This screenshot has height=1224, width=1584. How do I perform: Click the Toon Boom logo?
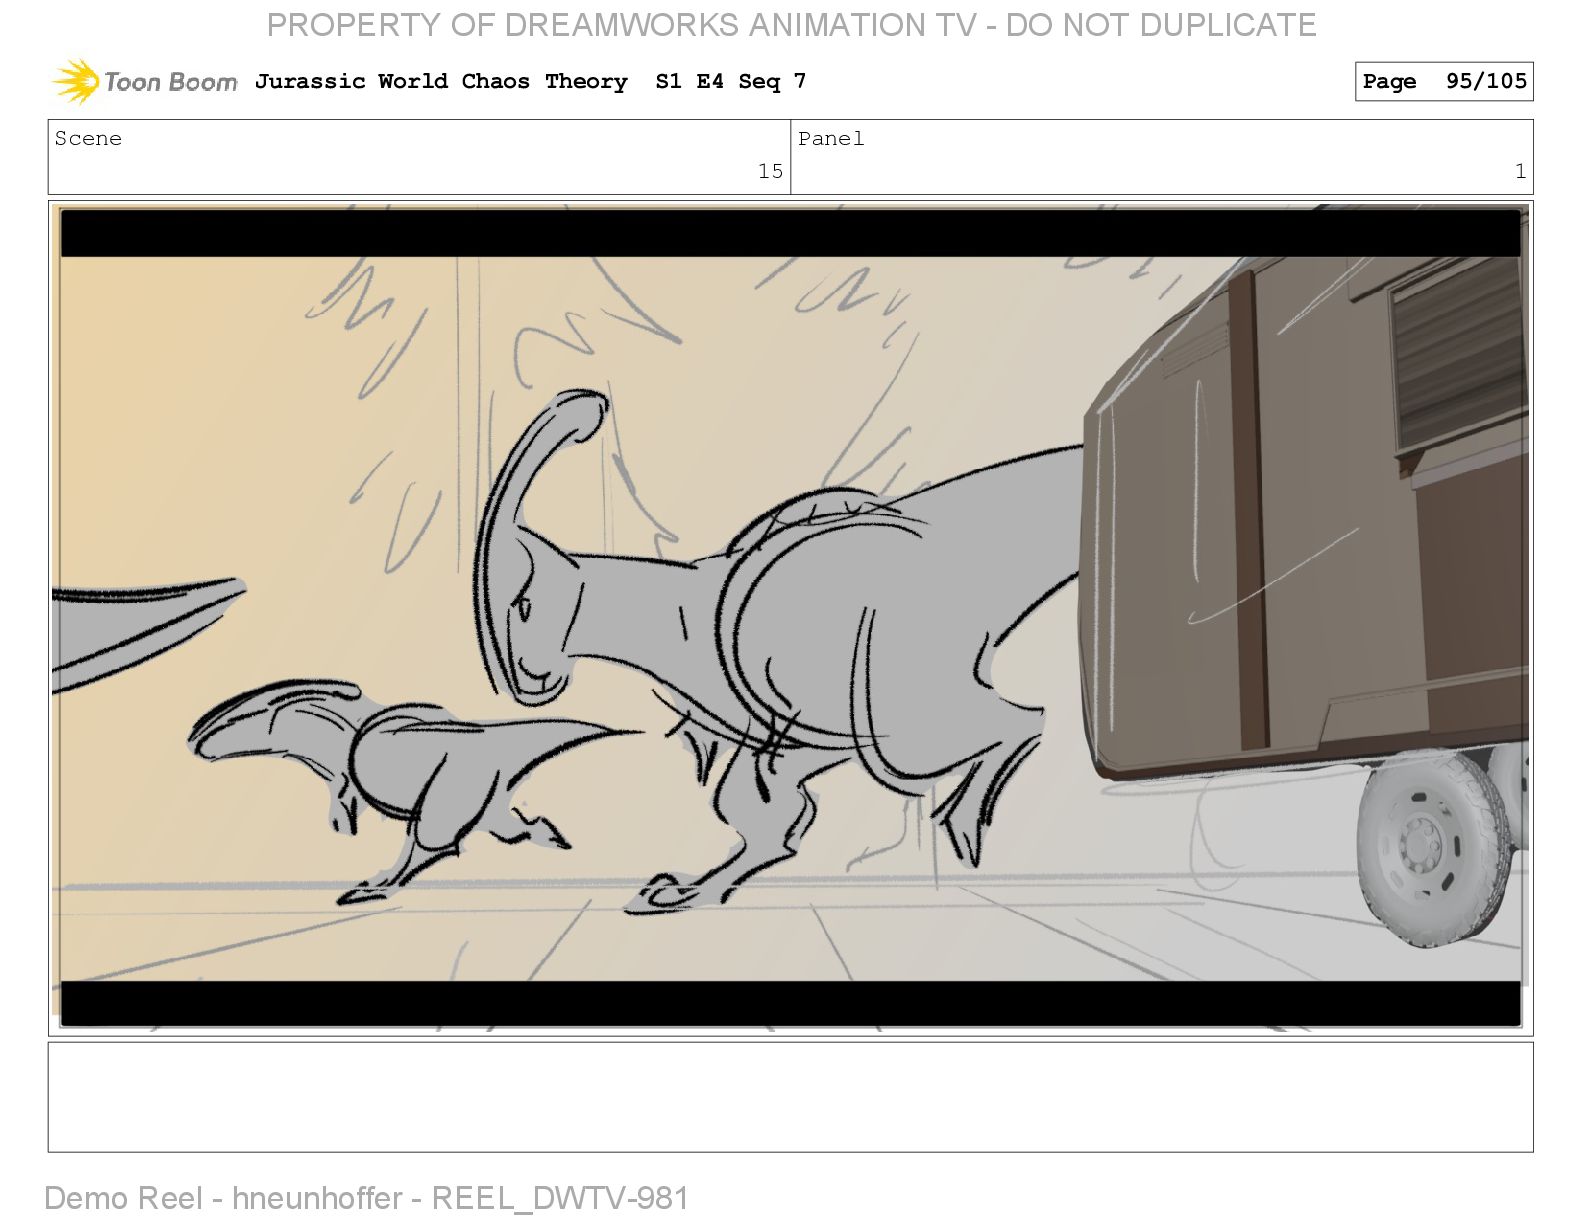pos(145,81)
